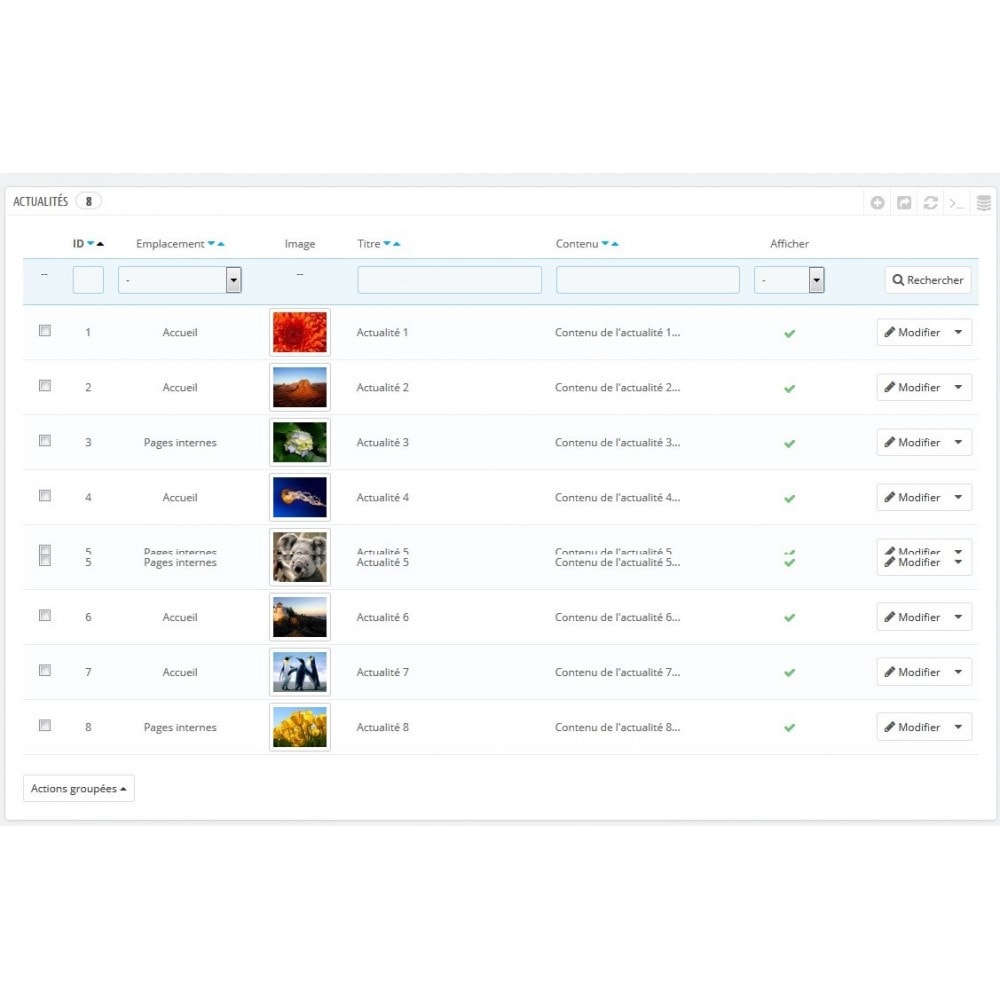The width and height of the screenshot is (1000, 1000).
Task: Sort Contenu column ascending arrow
Action: (615, 244)
